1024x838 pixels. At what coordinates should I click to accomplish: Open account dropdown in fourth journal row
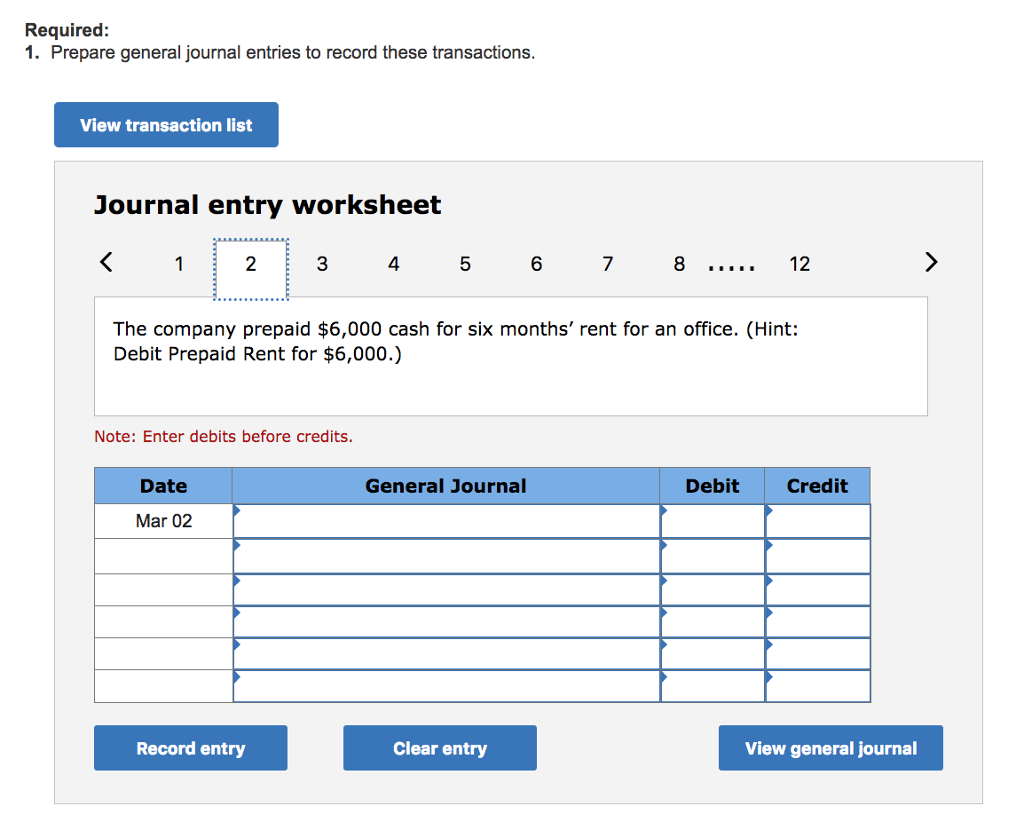point(446,622)
